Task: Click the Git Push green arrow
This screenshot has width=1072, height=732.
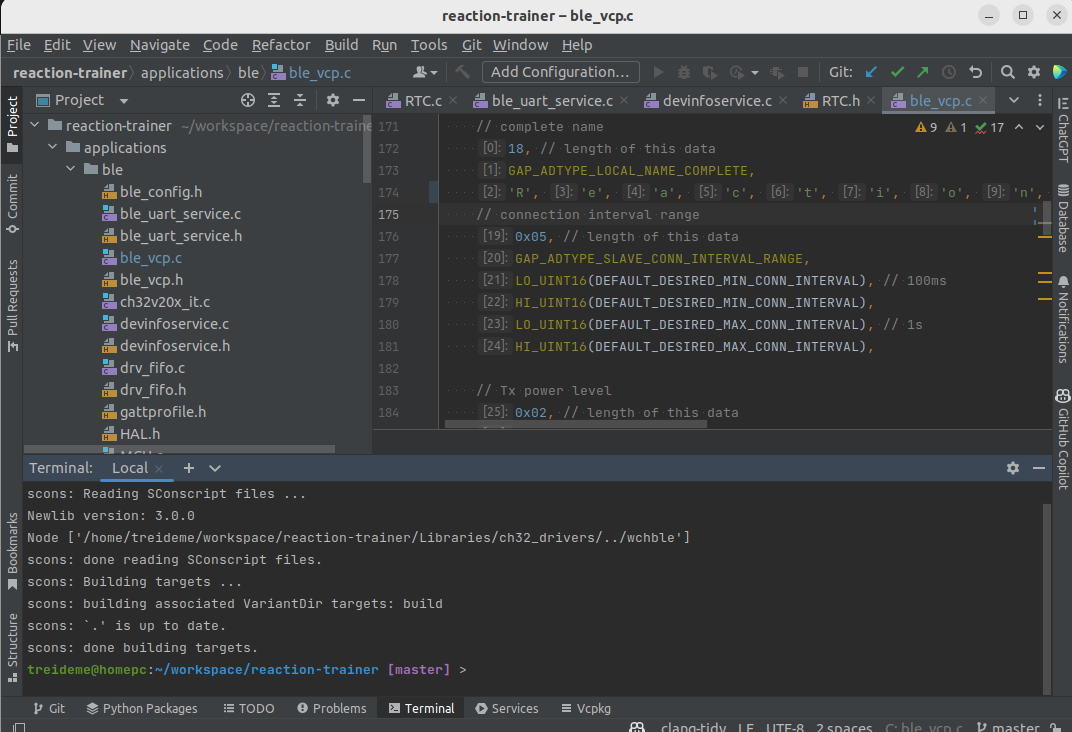Action: [x=922, y=72]
